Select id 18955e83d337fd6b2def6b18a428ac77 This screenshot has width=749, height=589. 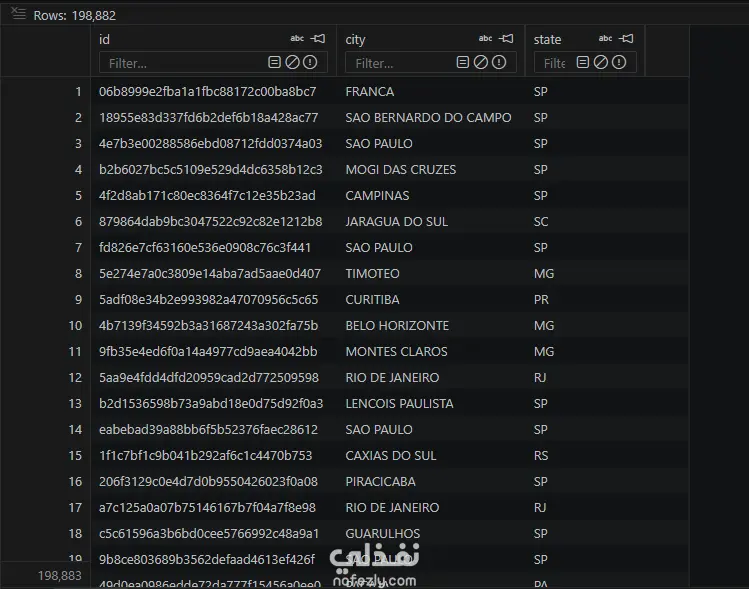tap(208, 118)
